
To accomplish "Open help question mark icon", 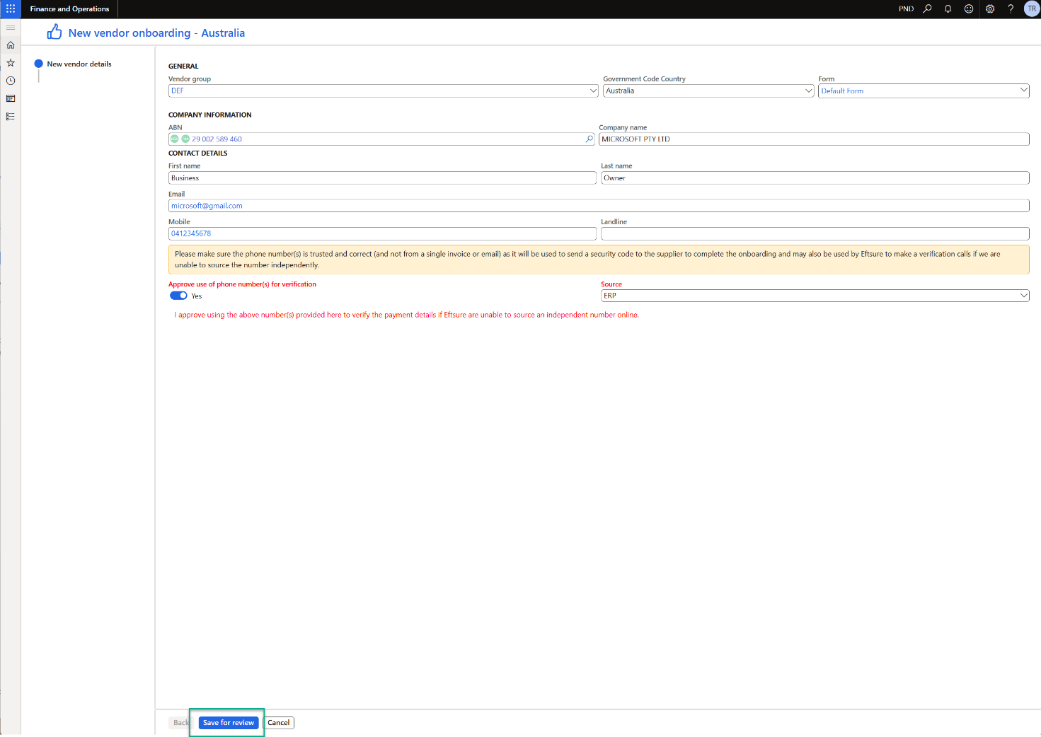I will (1010, 9).
